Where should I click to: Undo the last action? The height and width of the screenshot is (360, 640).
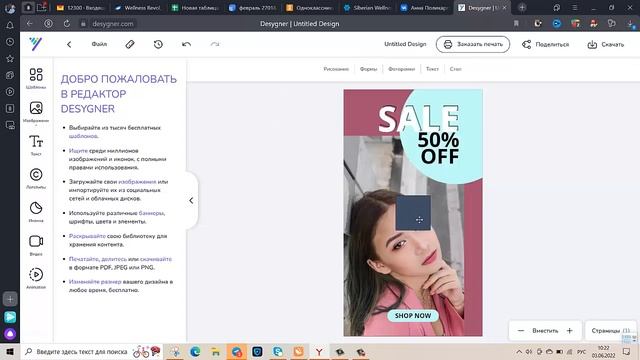point(187,44)
